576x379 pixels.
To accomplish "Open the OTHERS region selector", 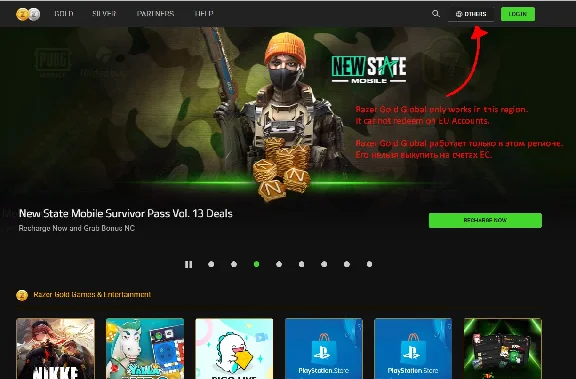I will click(471, 14).
